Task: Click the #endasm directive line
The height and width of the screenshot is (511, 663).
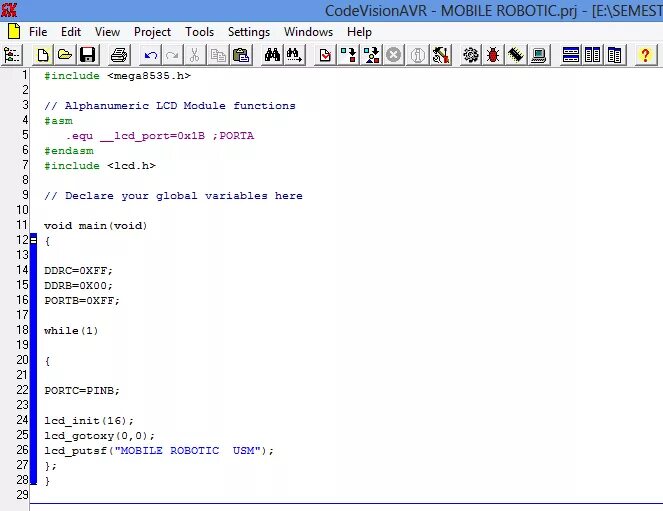Action: click(x=69, y=151)
